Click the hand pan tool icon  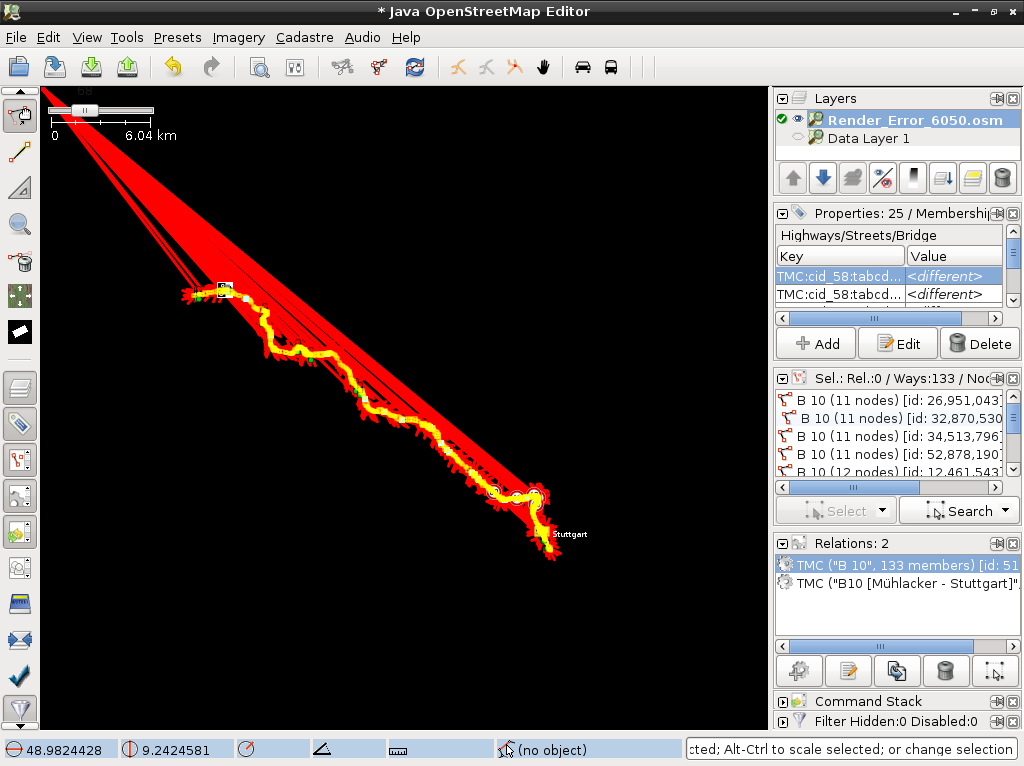click(544, 67)
